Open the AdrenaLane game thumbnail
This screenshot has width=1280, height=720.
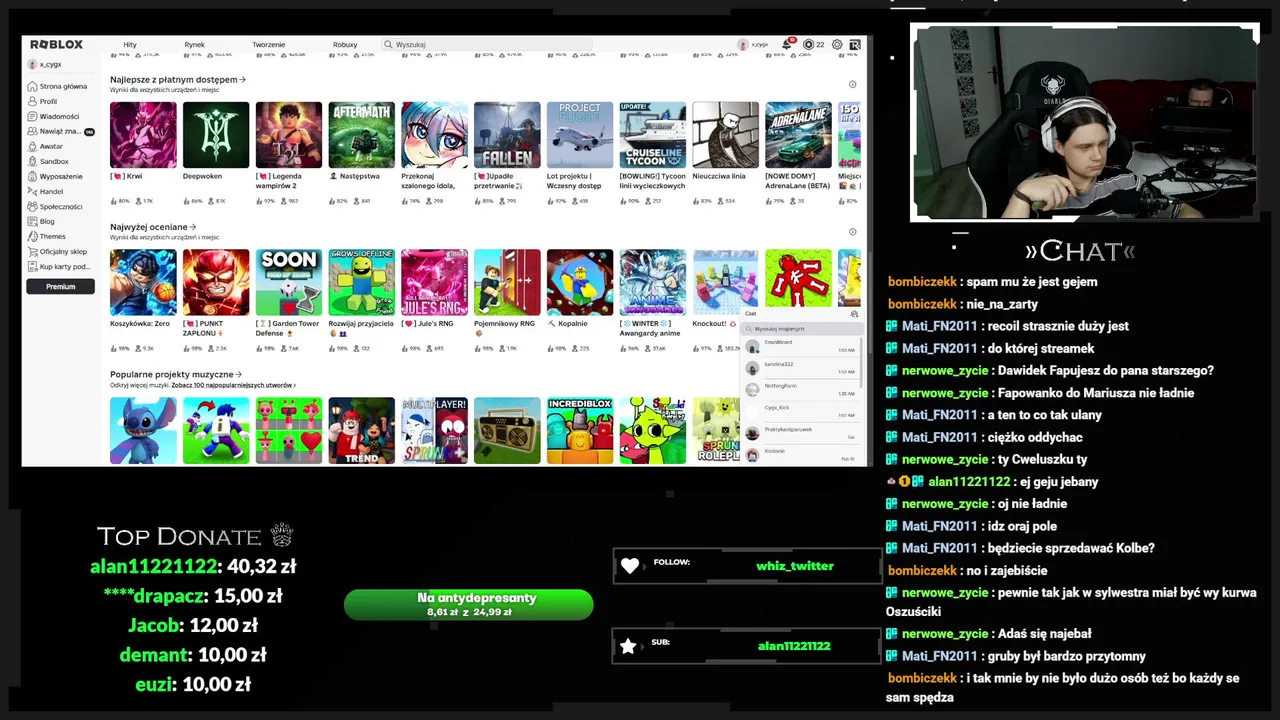point(799,135)
